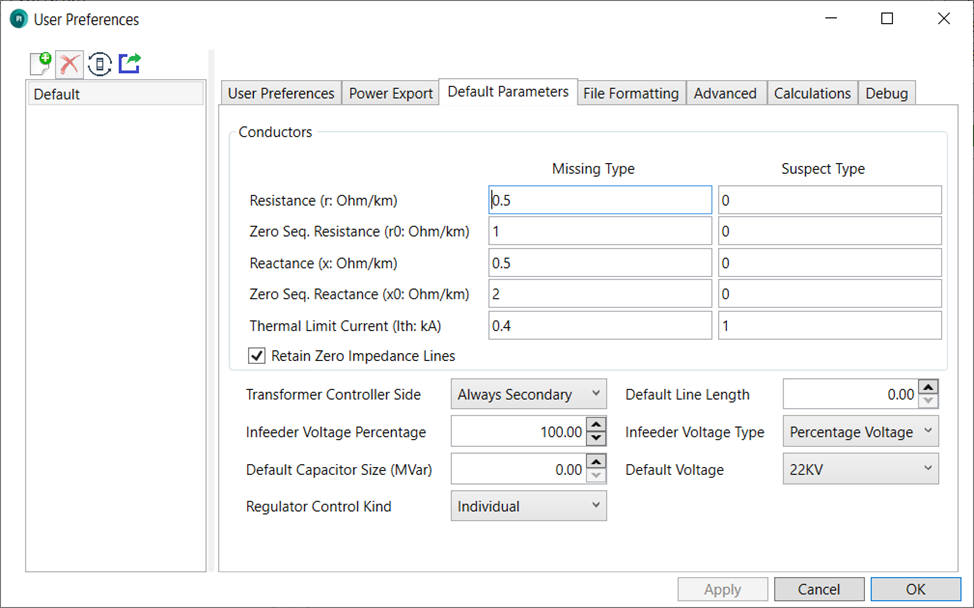Screen dimensions: 974x608
Task: Select the Default profile in the list
Action: 115,94
